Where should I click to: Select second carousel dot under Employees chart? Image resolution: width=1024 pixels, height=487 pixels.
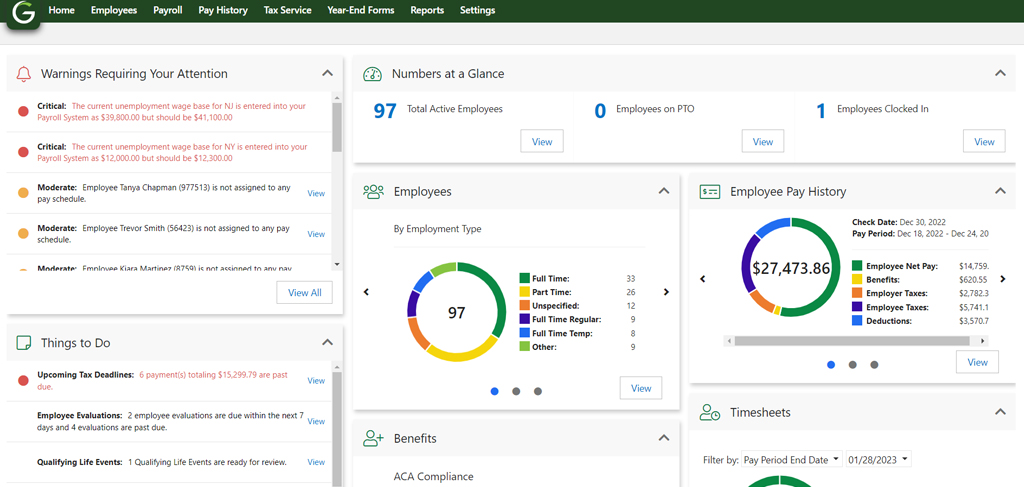pos(516,391)
